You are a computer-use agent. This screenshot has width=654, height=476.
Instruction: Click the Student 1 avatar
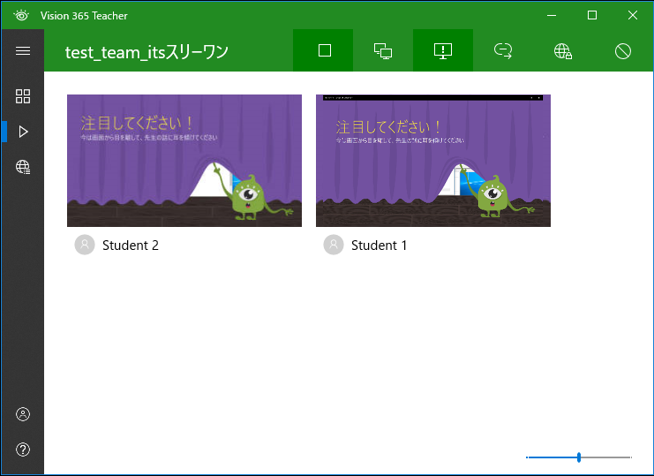click(334, 244)
